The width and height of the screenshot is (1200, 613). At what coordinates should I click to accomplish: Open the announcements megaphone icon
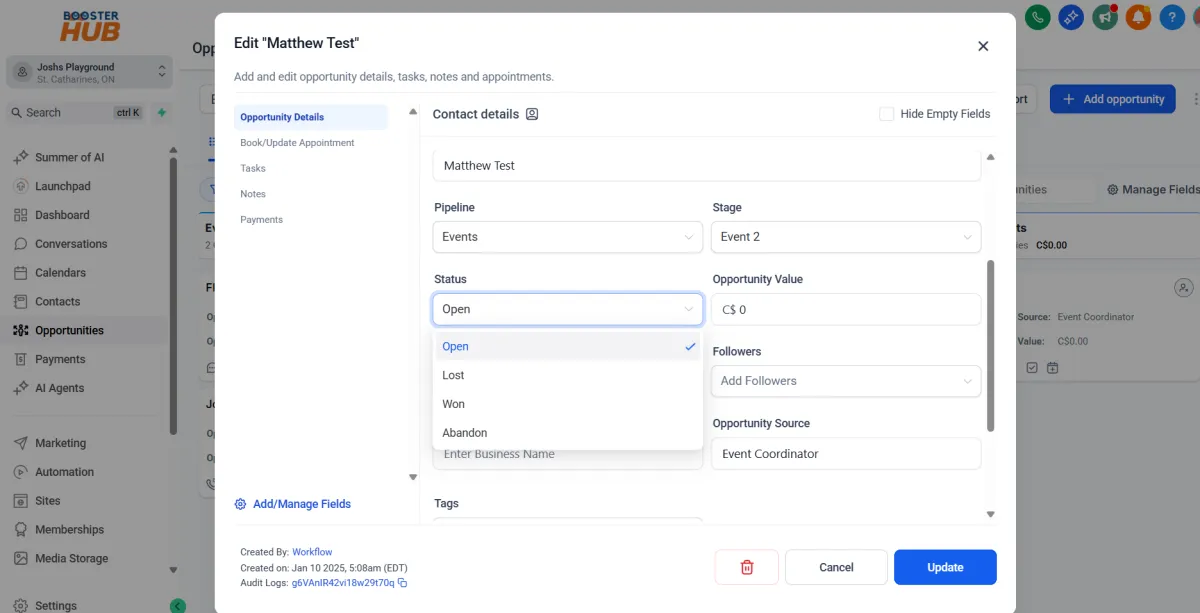1104,17
